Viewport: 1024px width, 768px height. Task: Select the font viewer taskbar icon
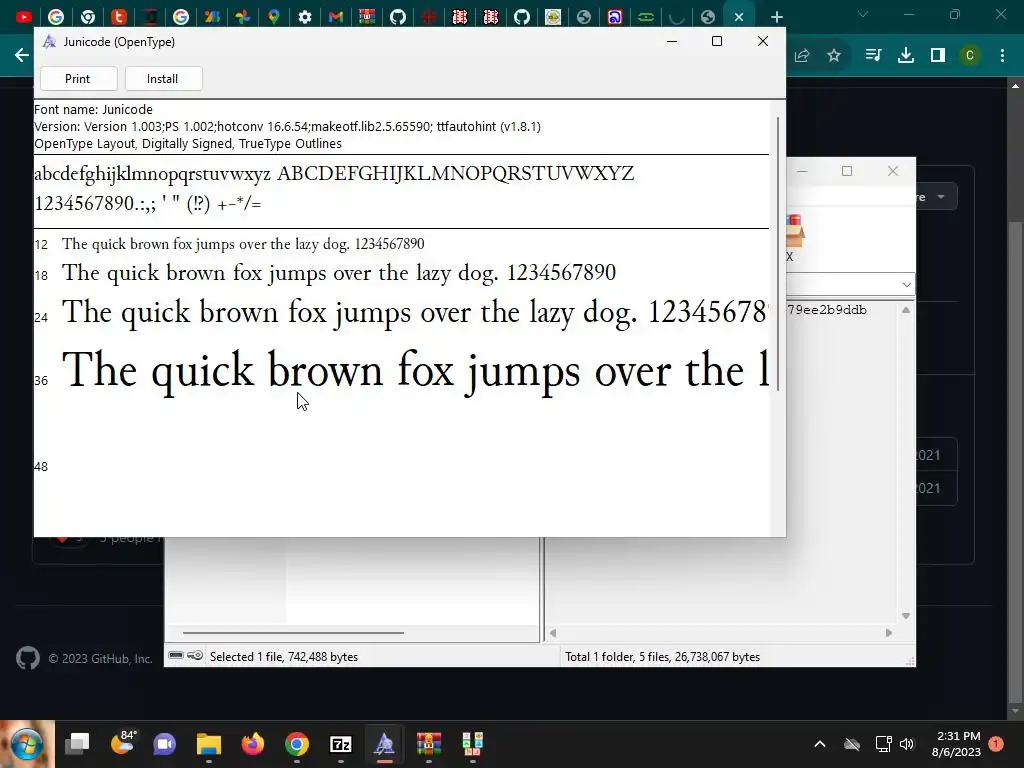[x=385, y=744]
